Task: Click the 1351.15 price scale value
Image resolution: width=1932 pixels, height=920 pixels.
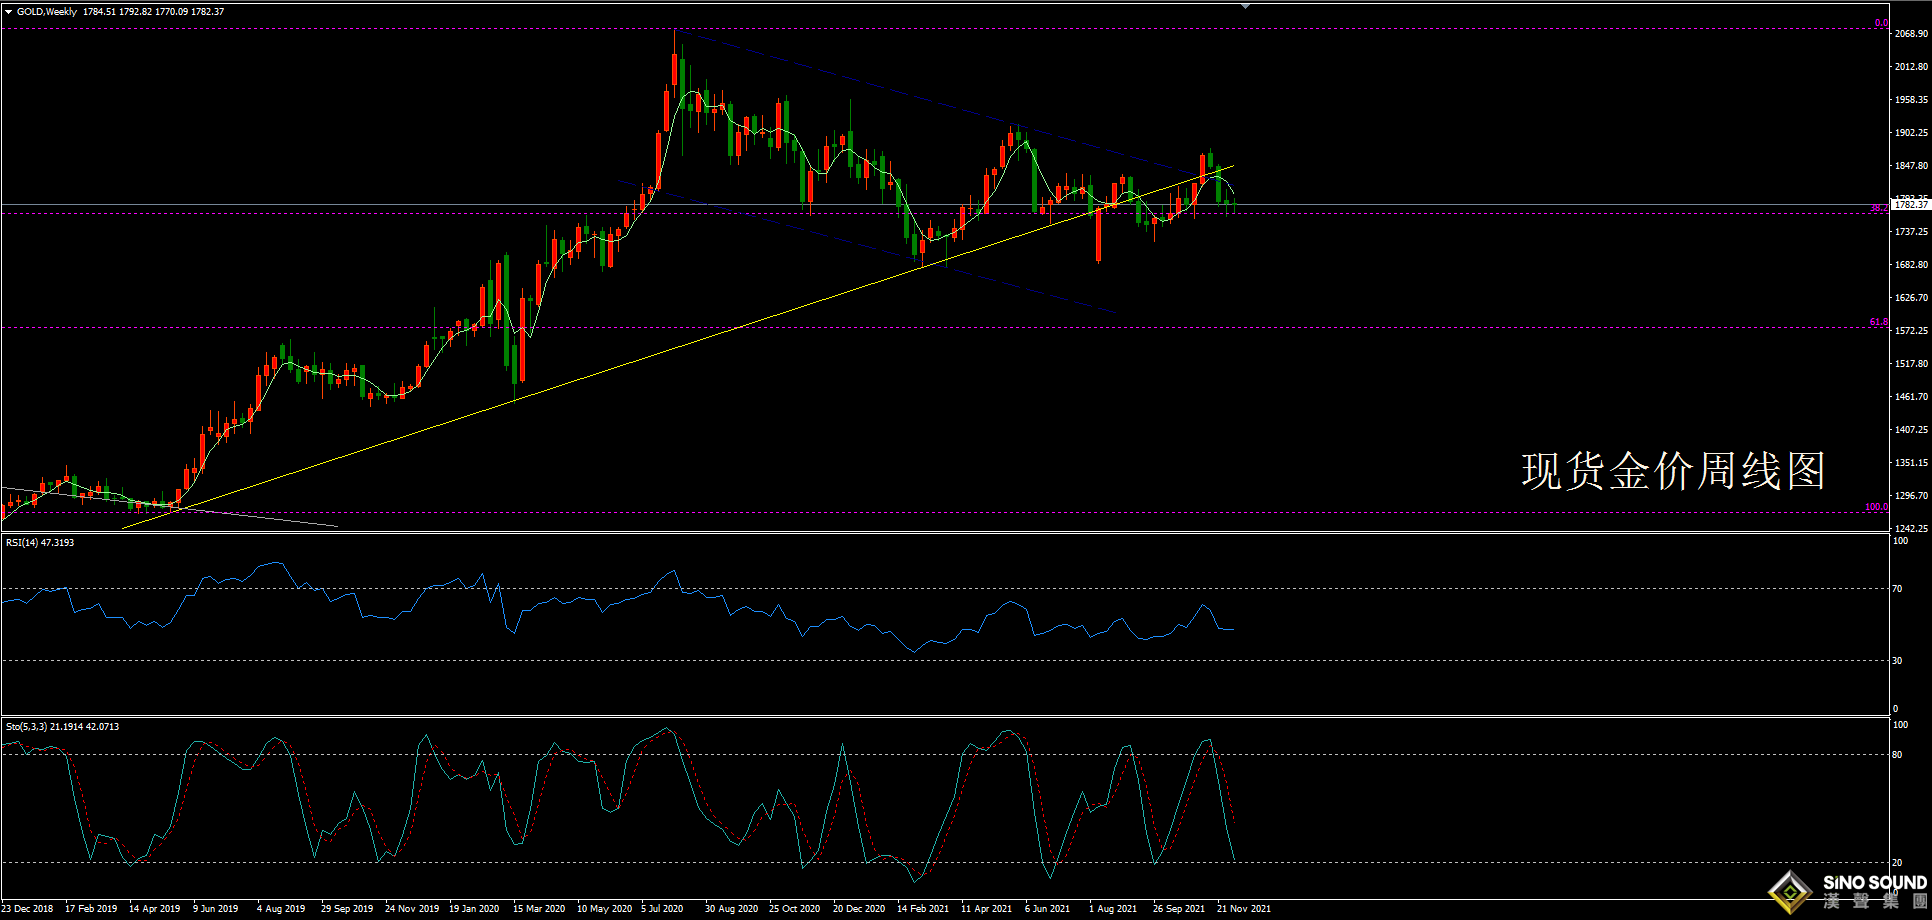Action: (x=1911, y=463)
